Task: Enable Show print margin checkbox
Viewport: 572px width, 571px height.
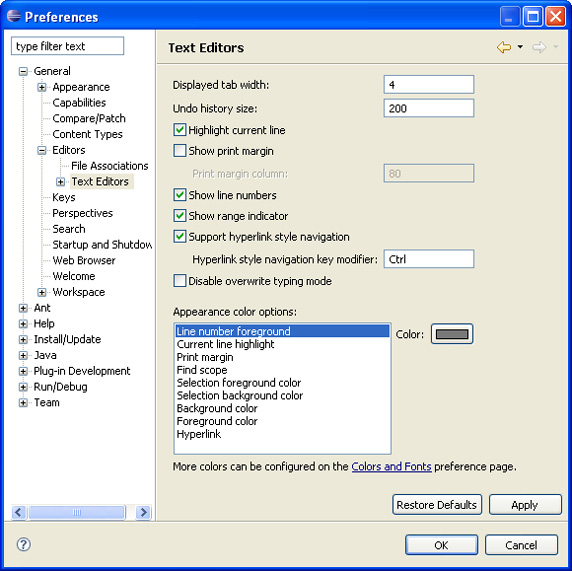Action: tap(179, 151)
